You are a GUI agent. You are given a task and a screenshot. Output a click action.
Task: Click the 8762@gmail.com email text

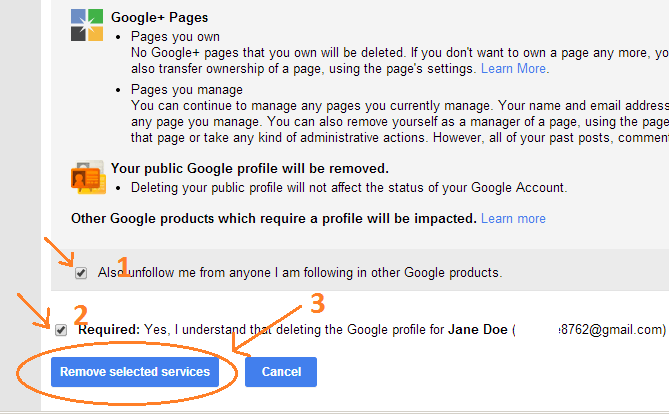coord(612,329)
